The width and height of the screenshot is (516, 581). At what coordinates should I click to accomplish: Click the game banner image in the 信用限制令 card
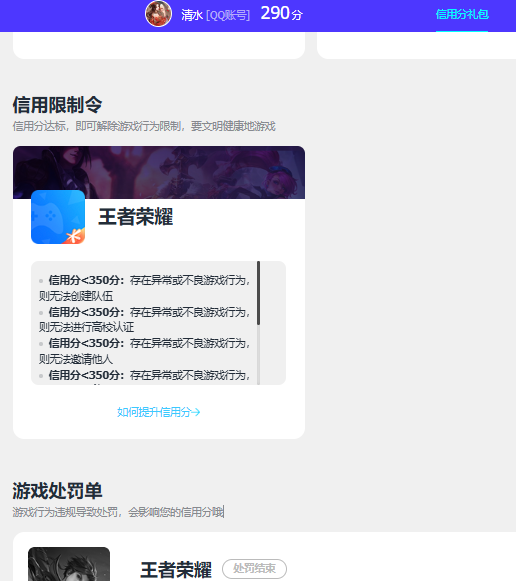(159, 172)
